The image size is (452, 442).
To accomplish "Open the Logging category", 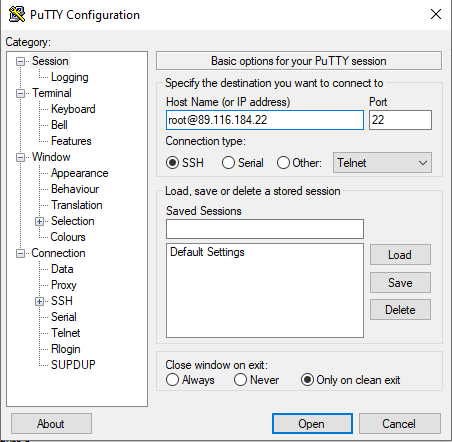I will [70, 77].
